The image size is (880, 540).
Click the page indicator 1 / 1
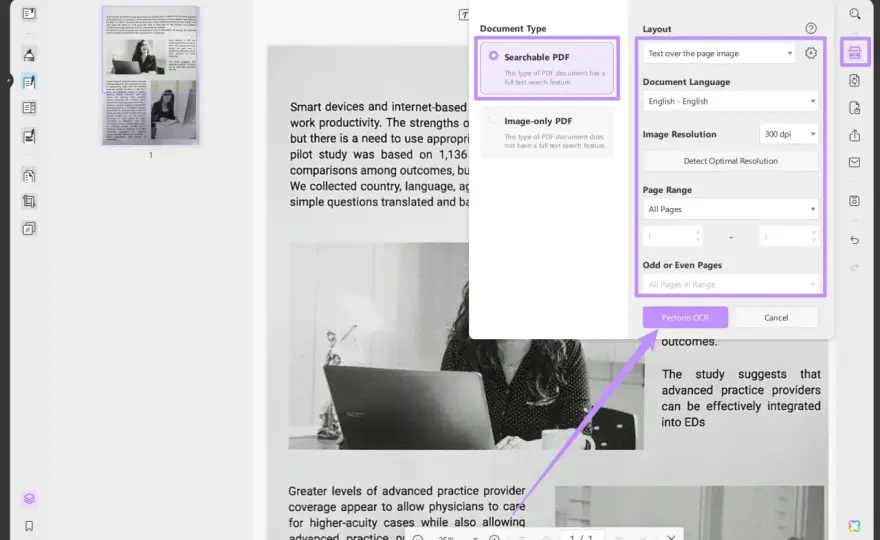click(581, 537)
